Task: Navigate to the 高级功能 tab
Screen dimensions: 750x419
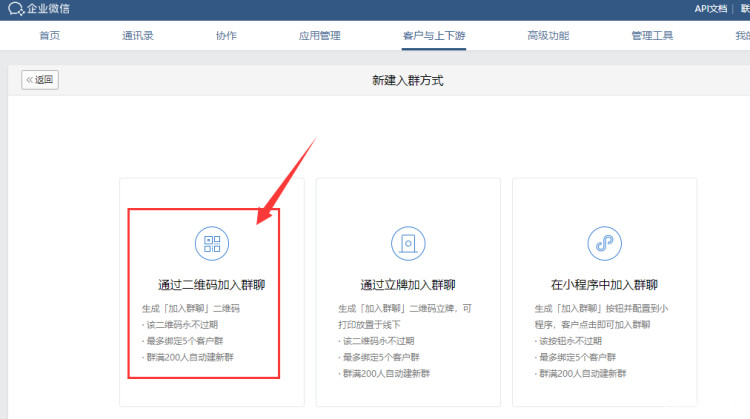Action: (548, 36)
